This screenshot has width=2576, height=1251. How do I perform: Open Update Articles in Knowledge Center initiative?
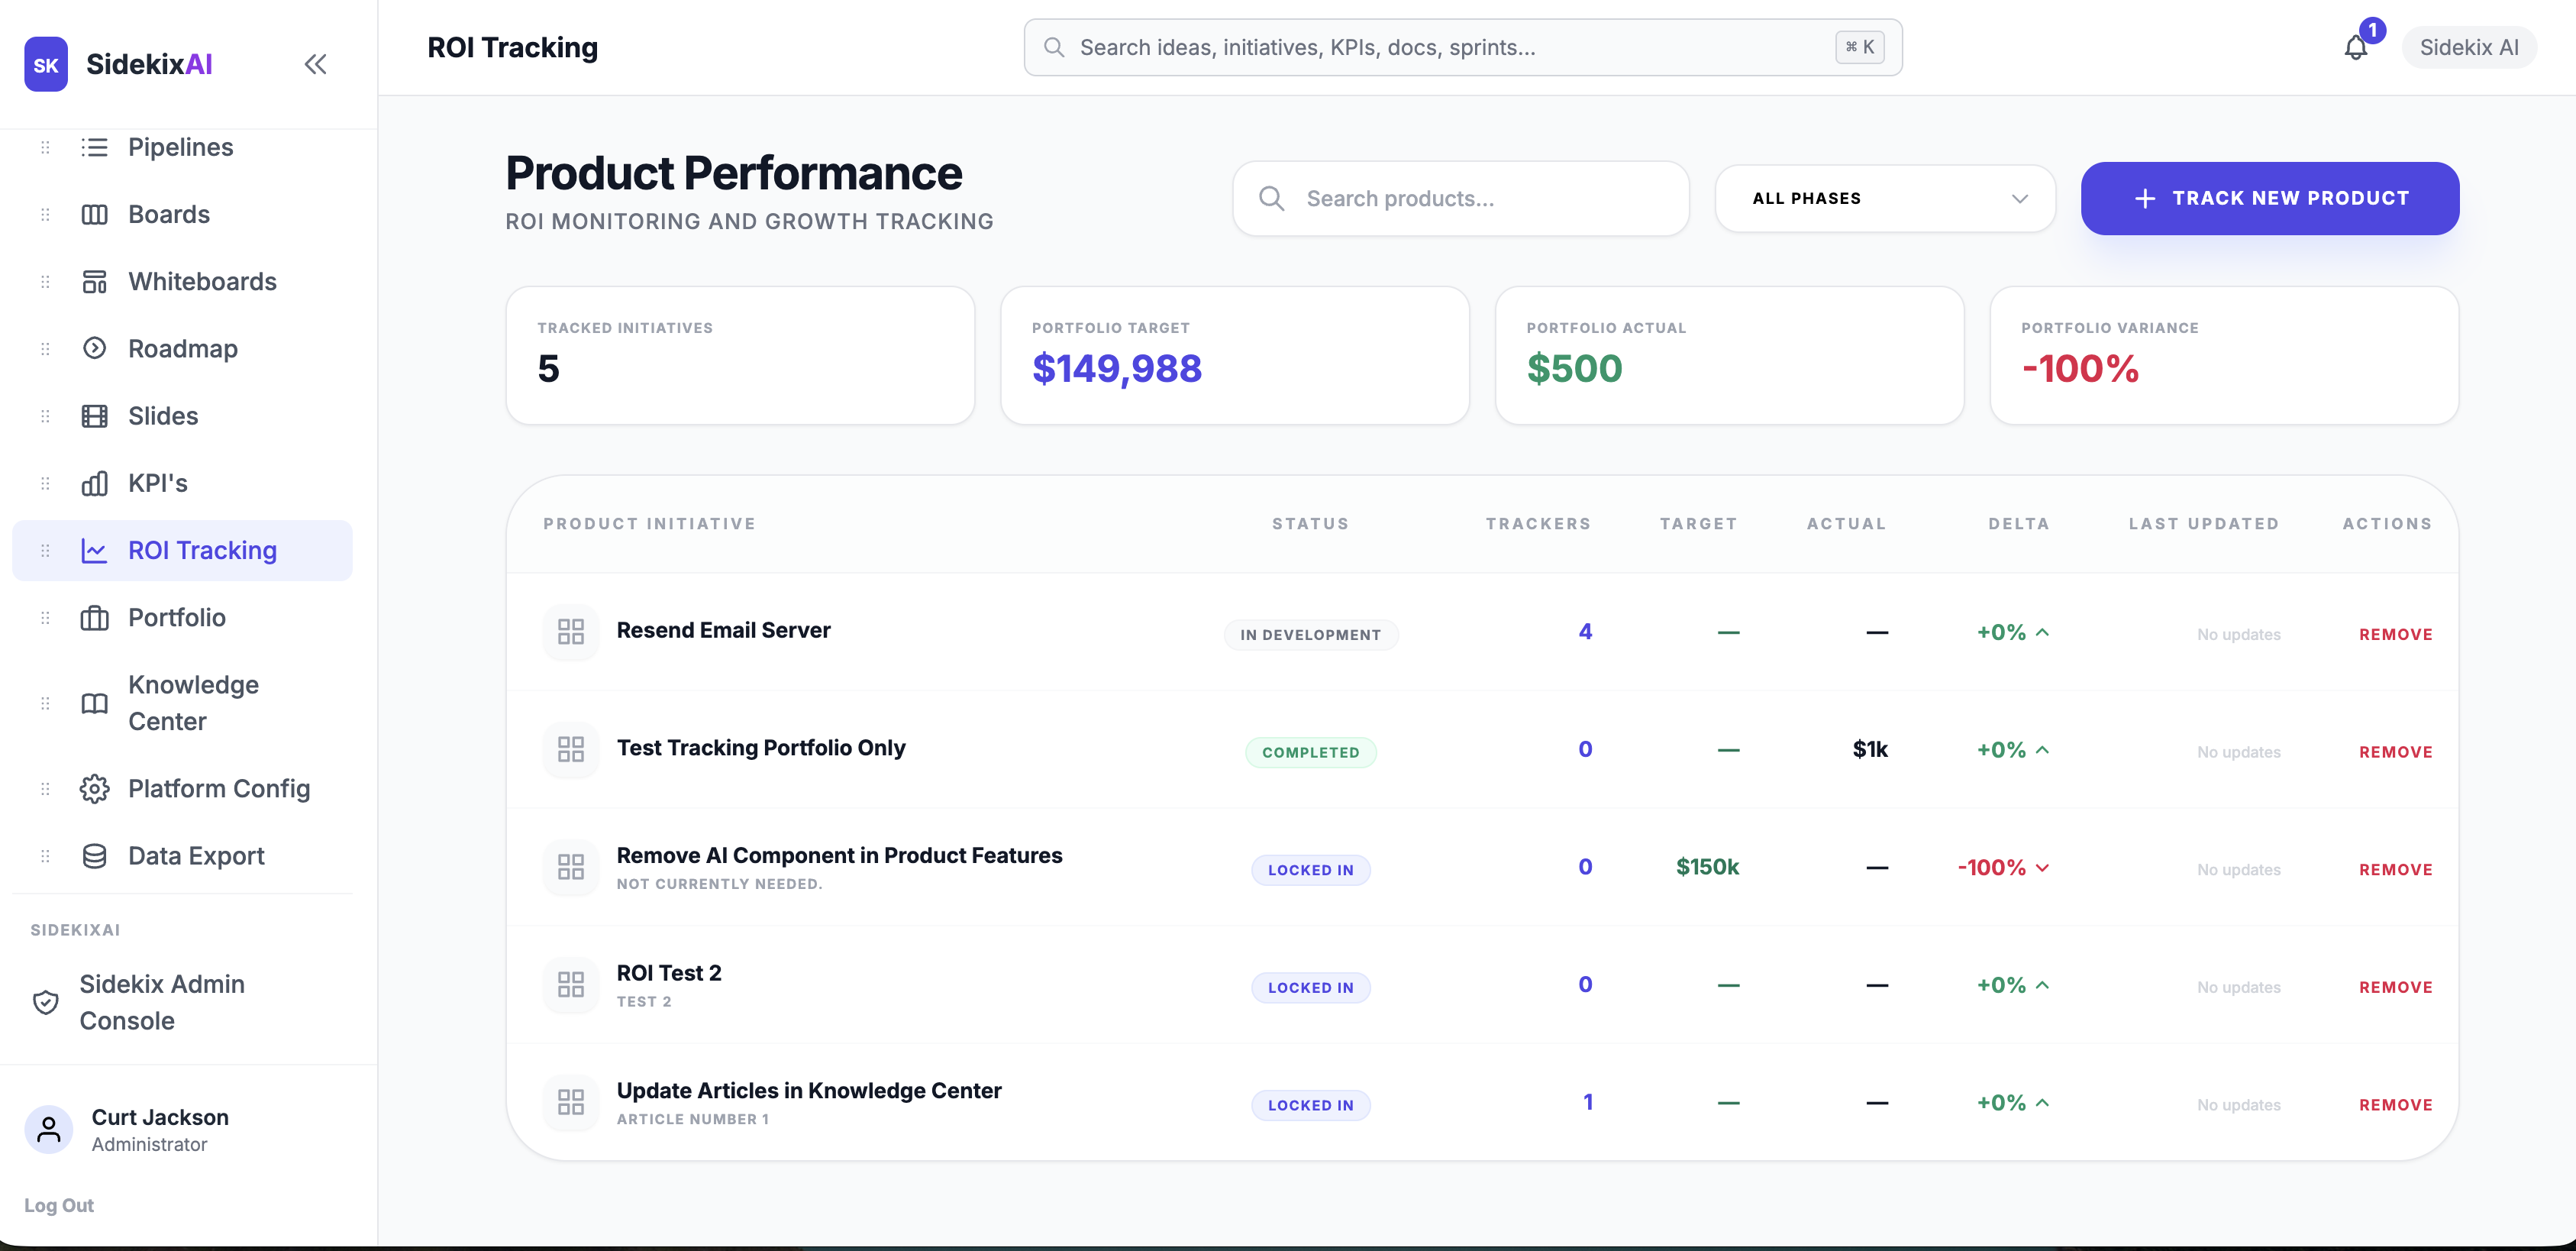coord(808,1090)
